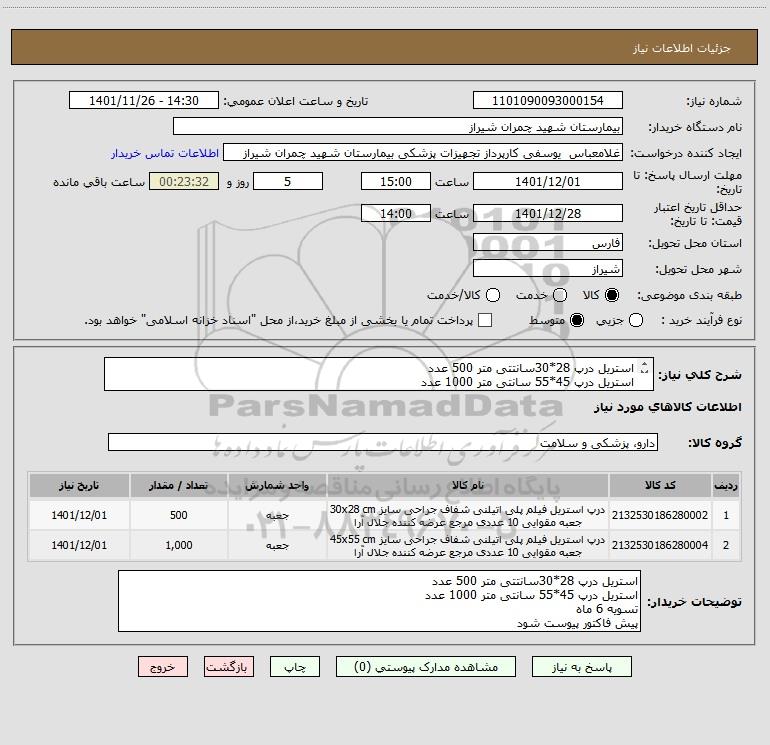The width and height of the screenshot is (770, 745).
Task: Click quantity cell 500
Action: [x=179, y=515]
